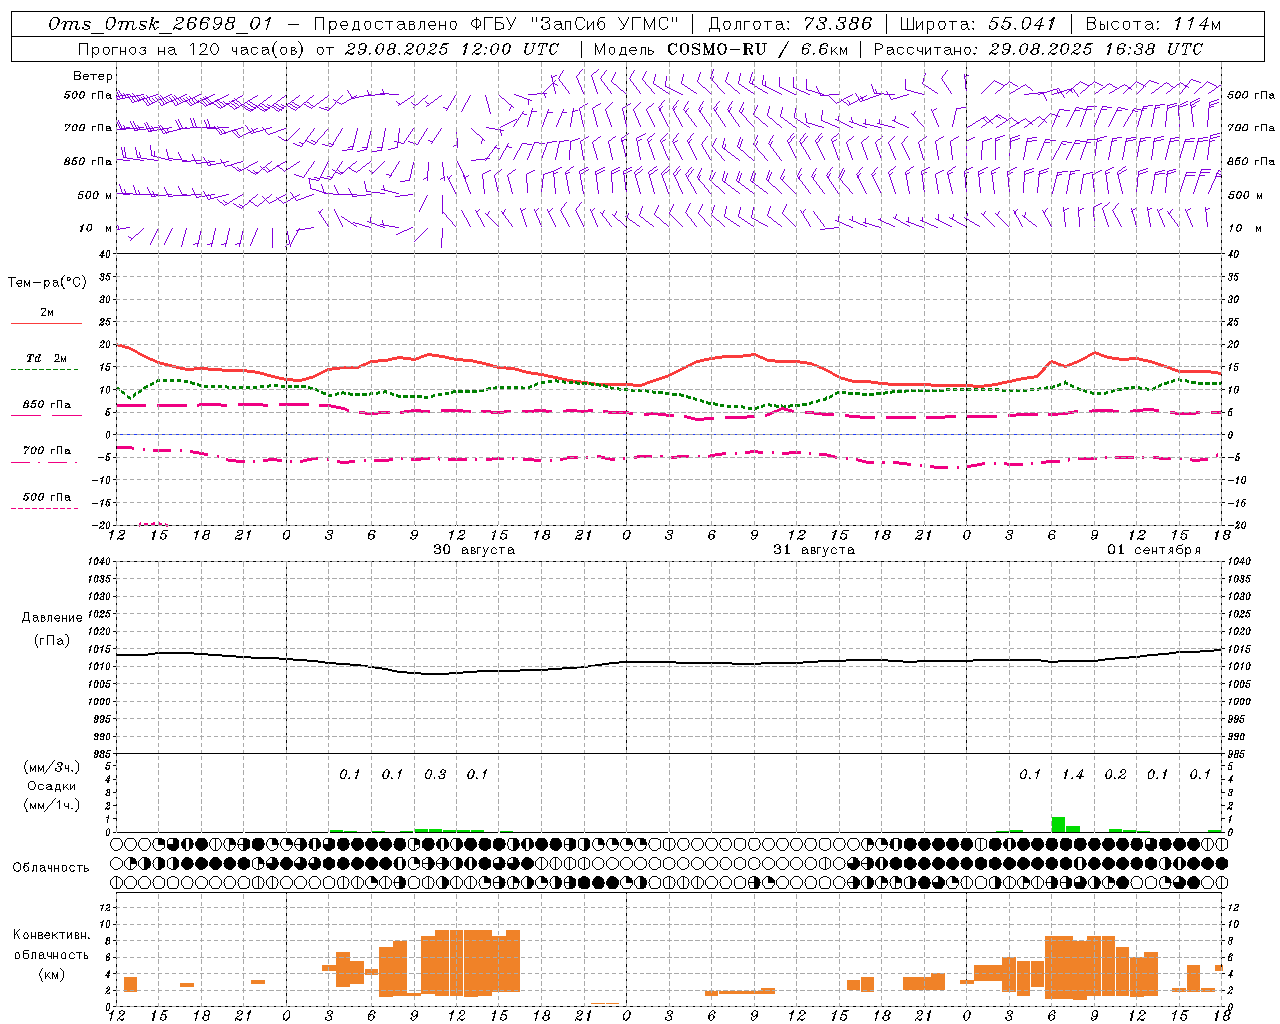1280x1024 pixels.
Task: Click the 0.3 precipitation amount
Action: pos(435,775)
